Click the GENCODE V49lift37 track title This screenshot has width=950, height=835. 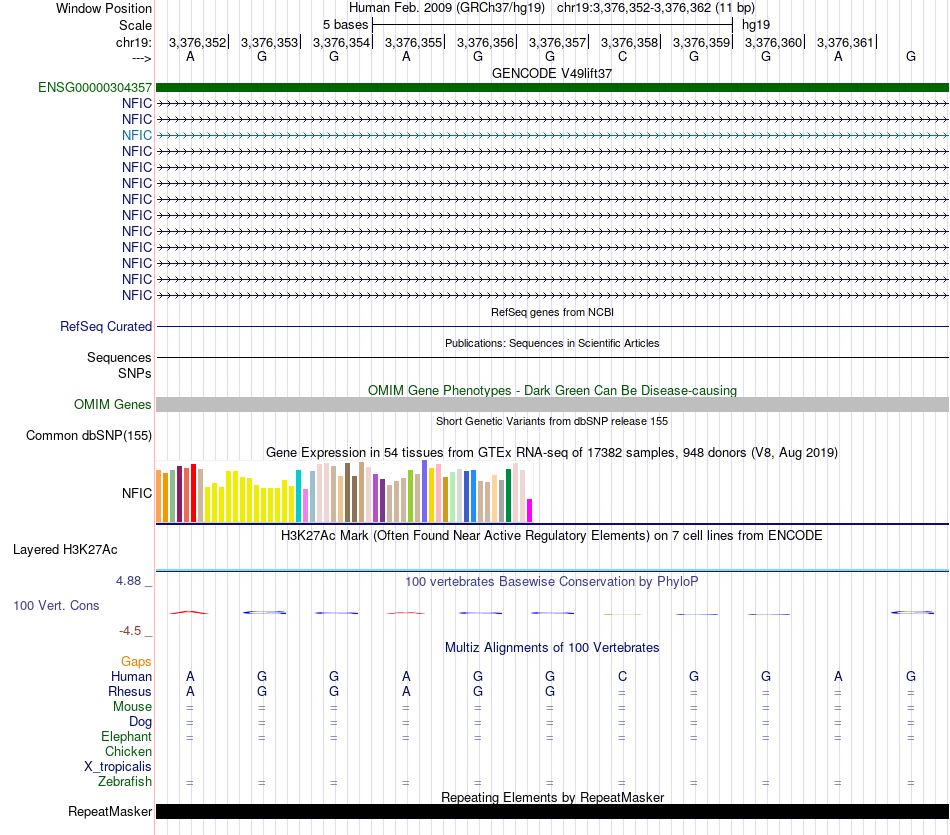click(552, 73)
